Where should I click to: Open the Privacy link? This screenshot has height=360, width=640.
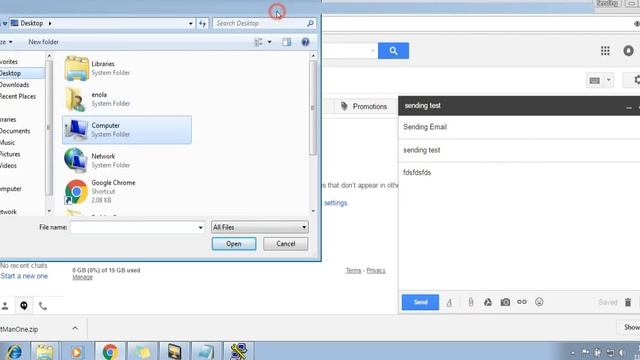[376, 271]
